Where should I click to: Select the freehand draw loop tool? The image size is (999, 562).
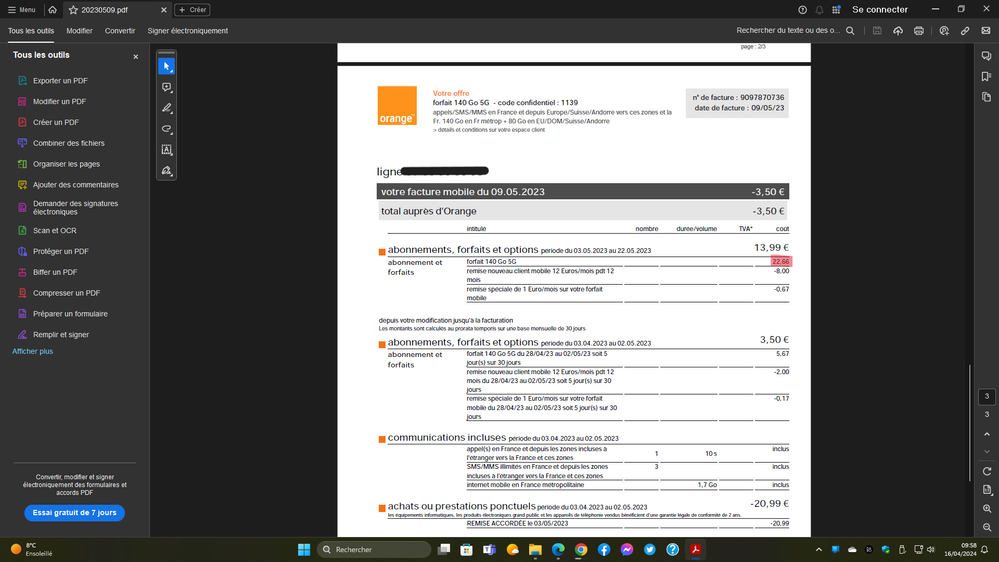click(167, 129)
